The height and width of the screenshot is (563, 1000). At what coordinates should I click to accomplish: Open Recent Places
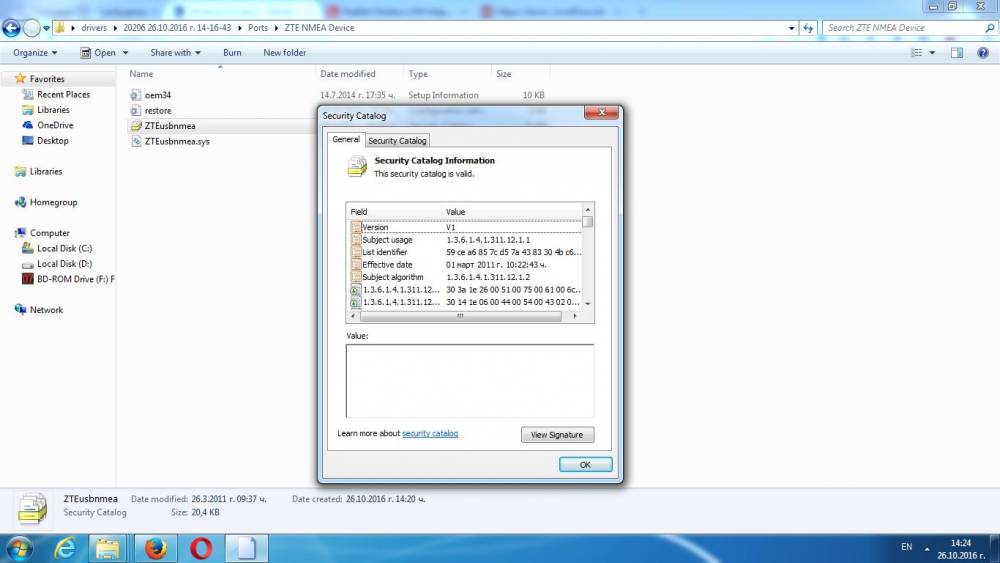coord(63,94)
